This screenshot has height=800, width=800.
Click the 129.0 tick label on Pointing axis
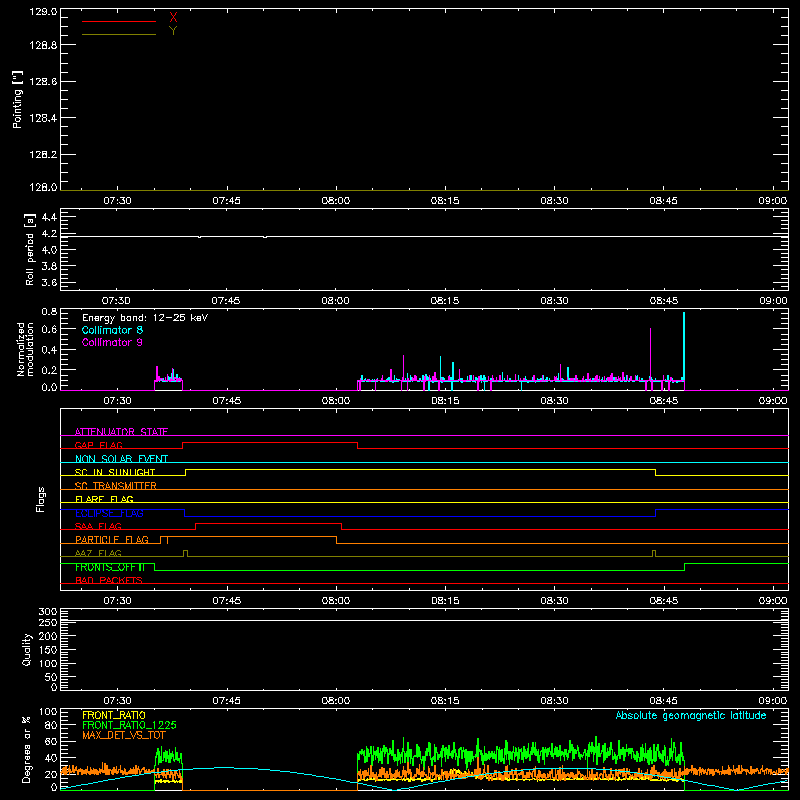point(43,12)
